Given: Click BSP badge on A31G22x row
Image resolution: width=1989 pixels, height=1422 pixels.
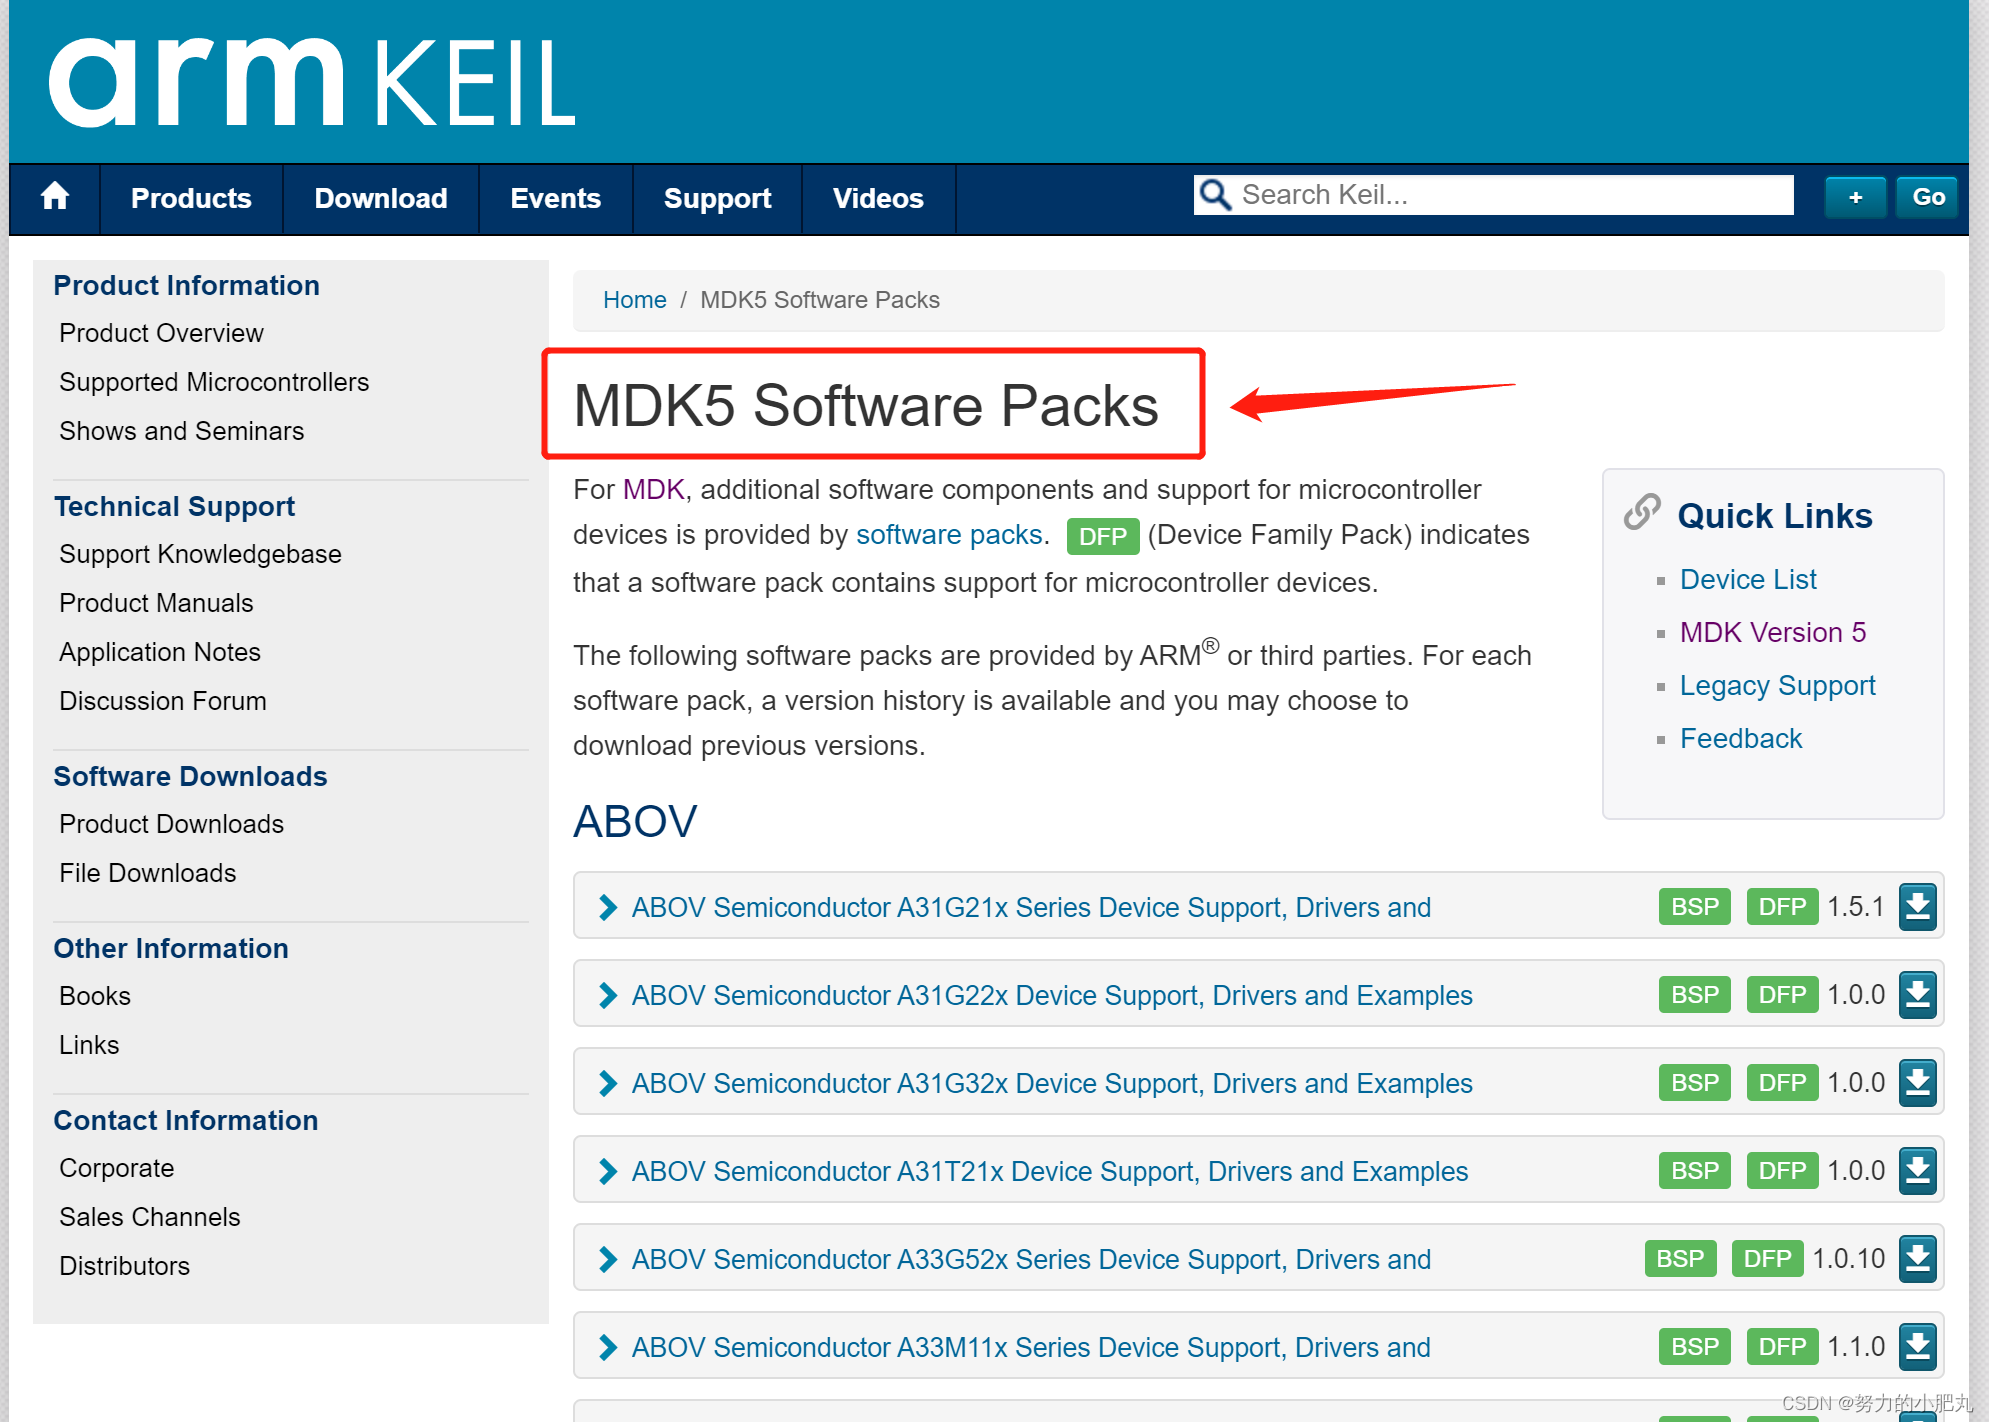Looking at the screenshot, I should (x=1694, y=995).
